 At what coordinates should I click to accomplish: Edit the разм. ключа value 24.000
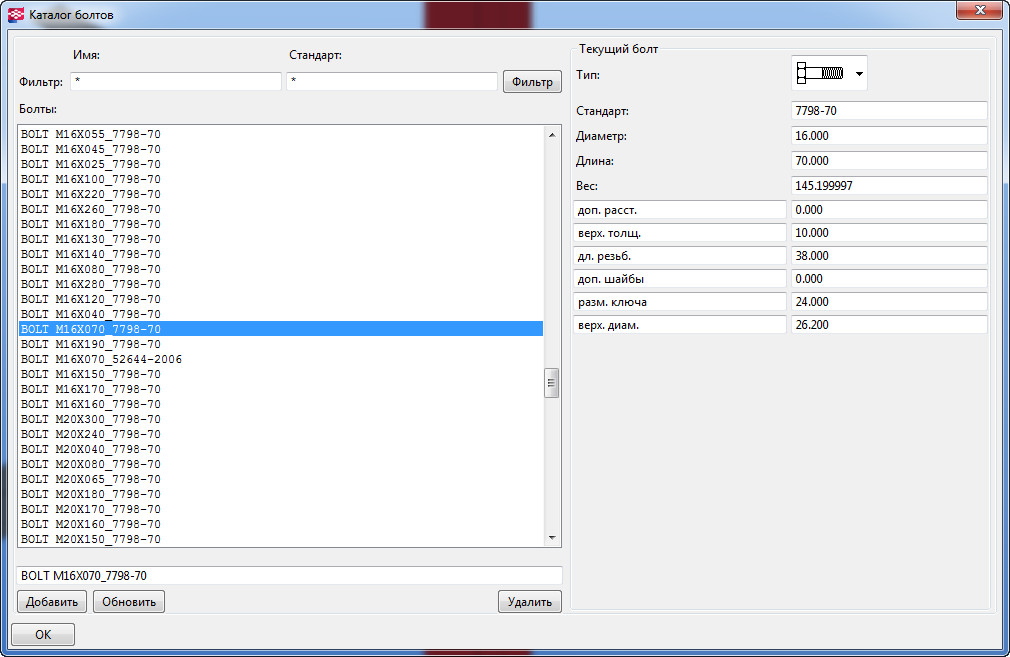[889, 301]
